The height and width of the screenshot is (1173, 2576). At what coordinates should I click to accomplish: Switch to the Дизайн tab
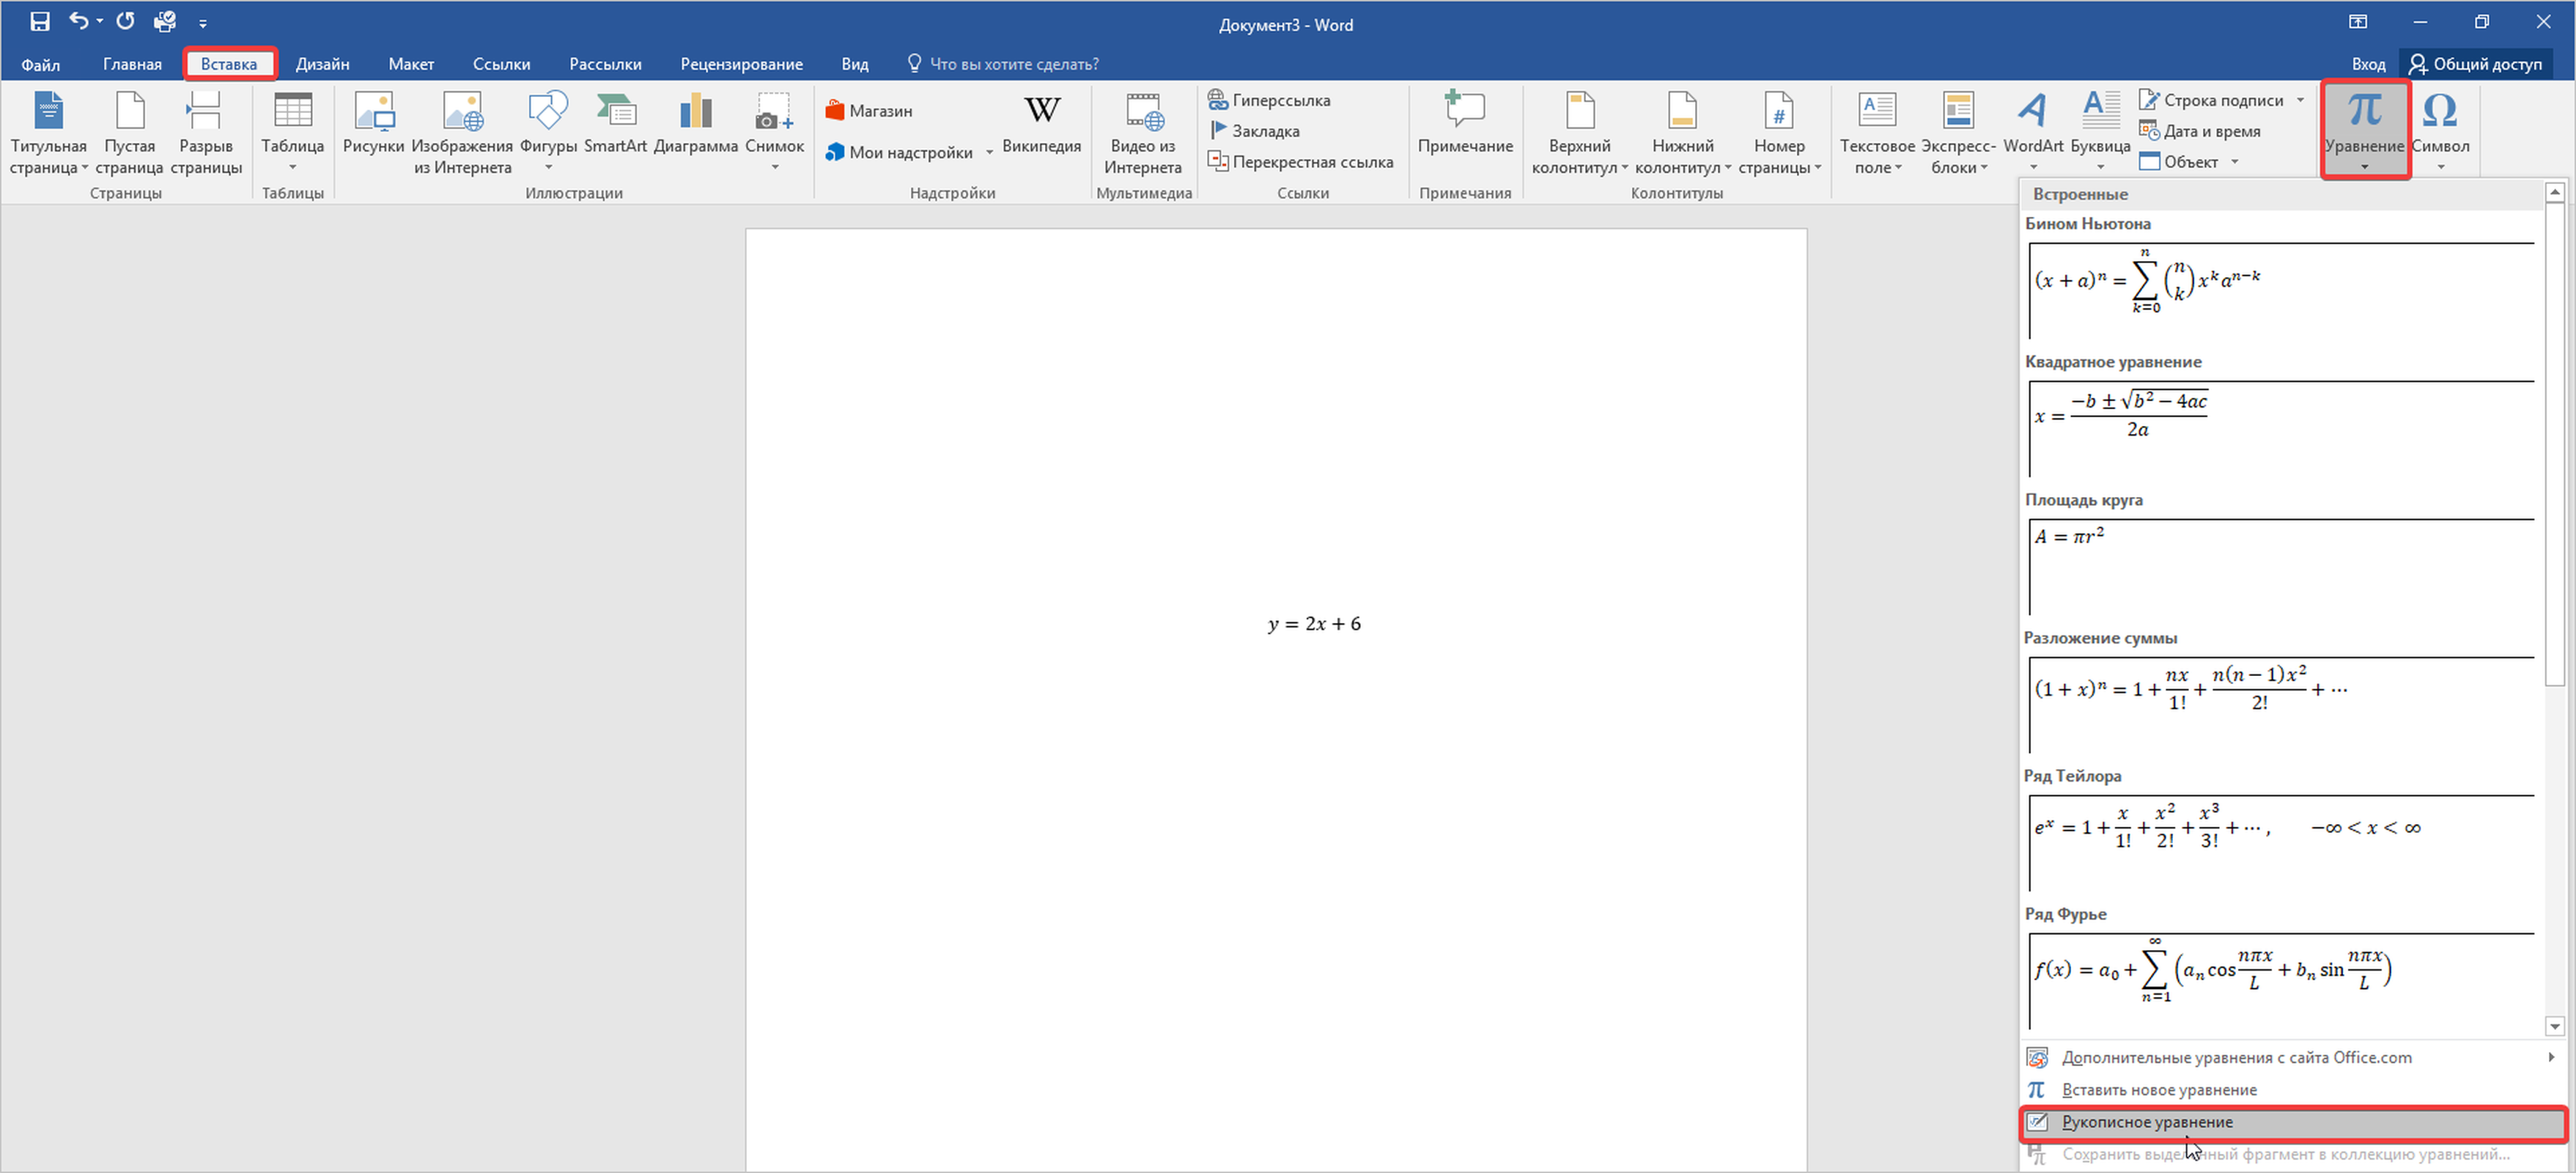(x=322, y=64)
